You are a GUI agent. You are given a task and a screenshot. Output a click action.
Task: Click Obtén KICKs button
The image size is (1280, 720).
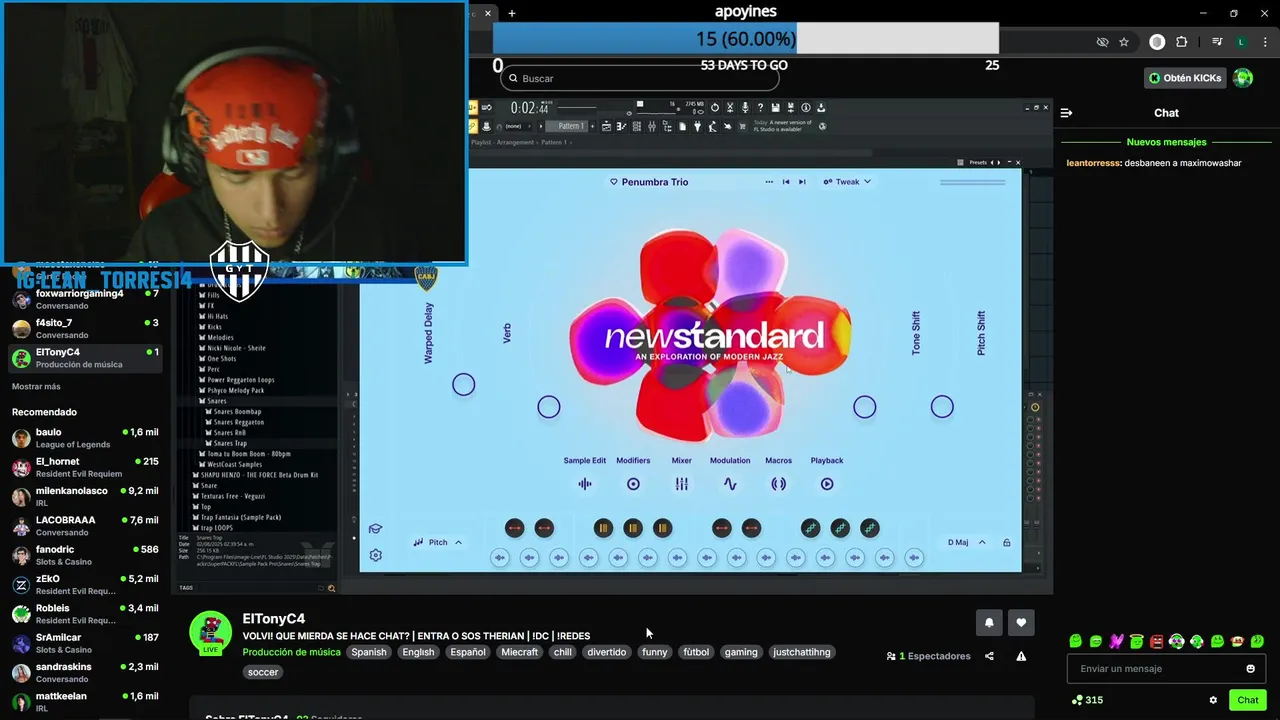(x=1185, y=78)
